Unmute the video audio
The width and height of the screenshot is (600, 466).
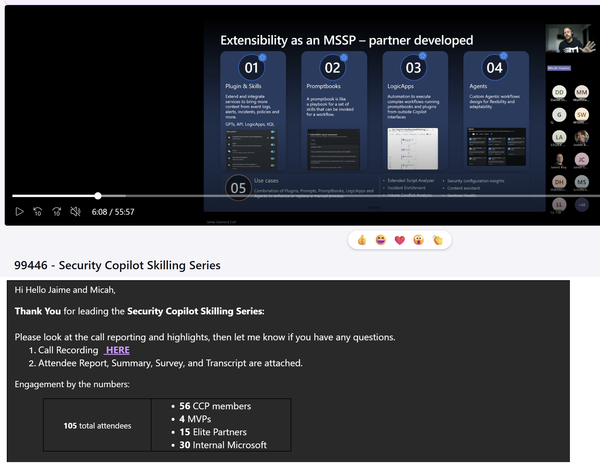75,212
